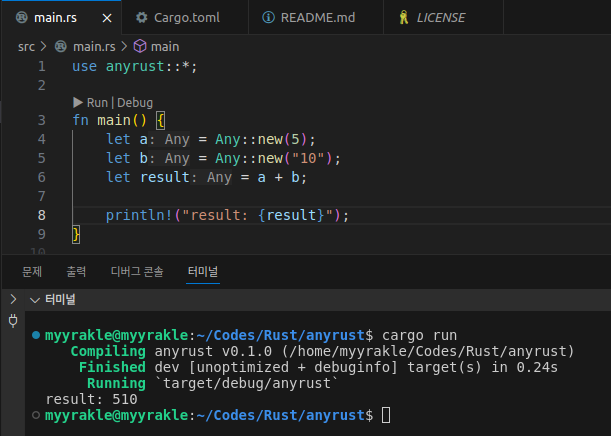This screenshot has width=611, height=436.
Task: Click the run triangle above fn main
Action: tap(78, 102)
